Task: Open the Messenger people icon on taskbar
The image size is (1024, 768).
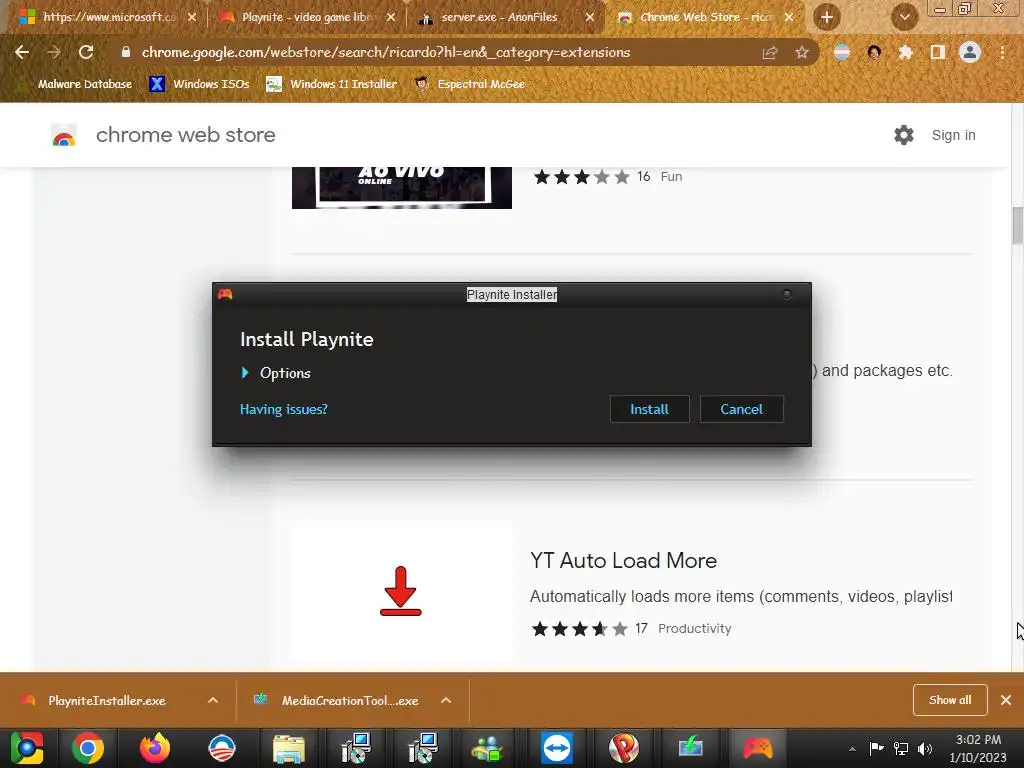Action: pyautogui.click(x=488, y=748)
